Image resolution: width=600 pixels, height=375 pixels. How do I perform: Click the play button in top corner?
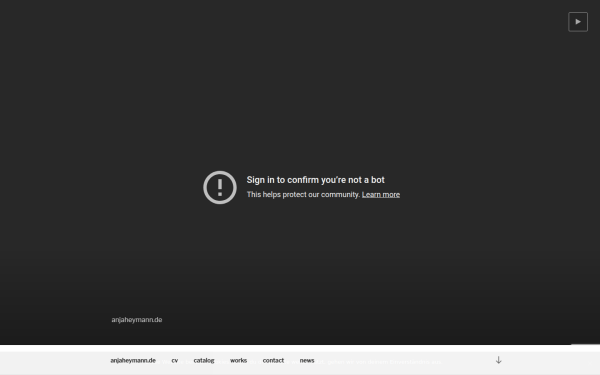578,22
